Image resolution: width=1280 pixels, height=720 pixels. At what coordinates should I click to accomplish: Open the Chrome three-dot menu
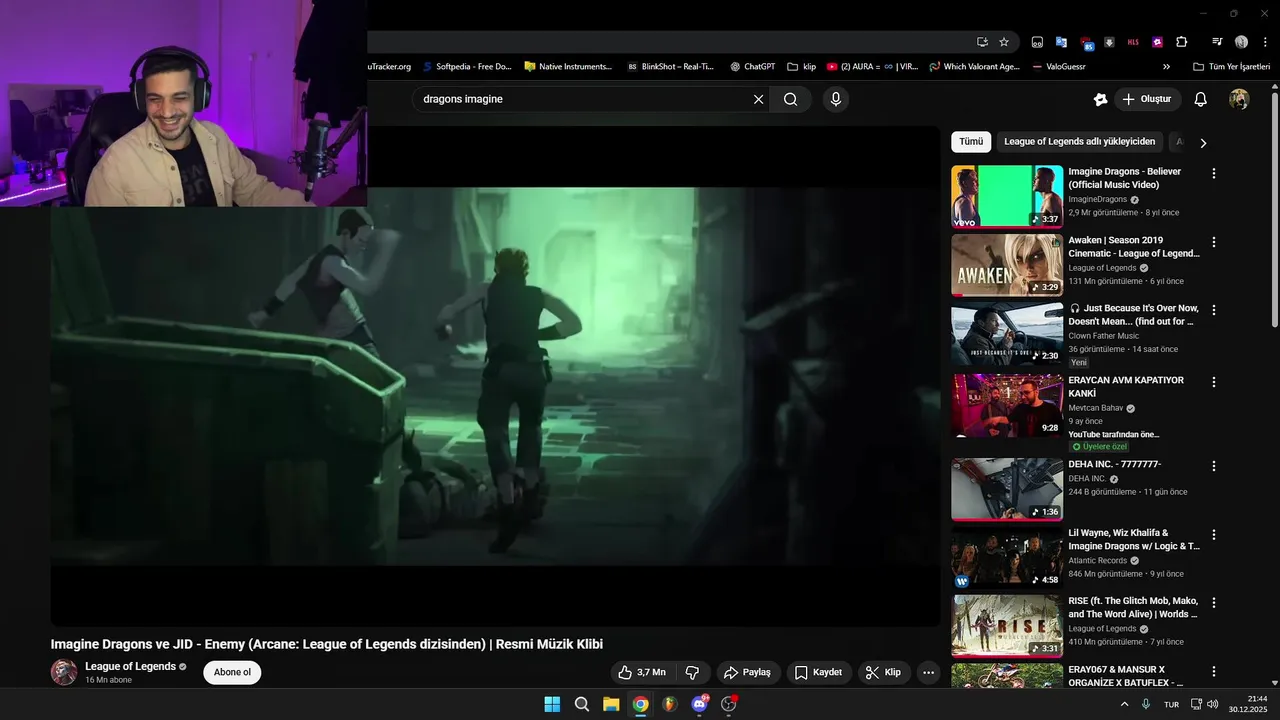click(x=1265, y=42)
